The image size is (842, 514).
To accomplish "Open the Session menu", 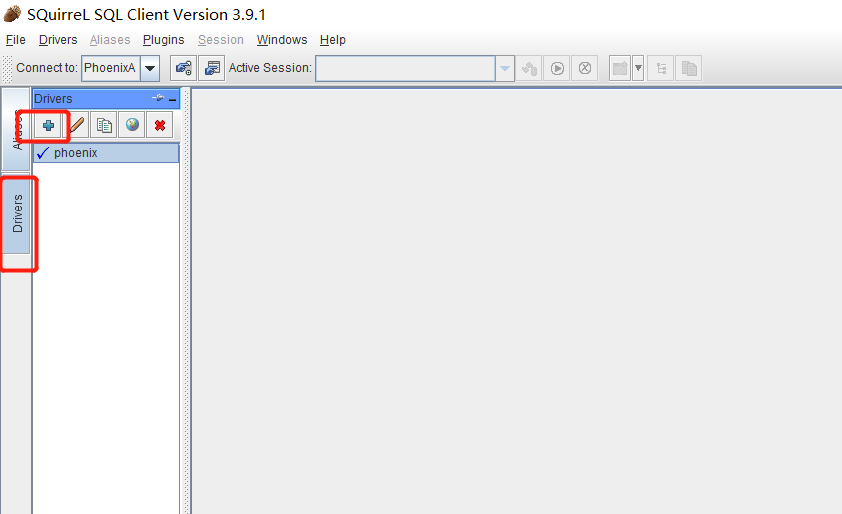I will [x=221, y=40].
